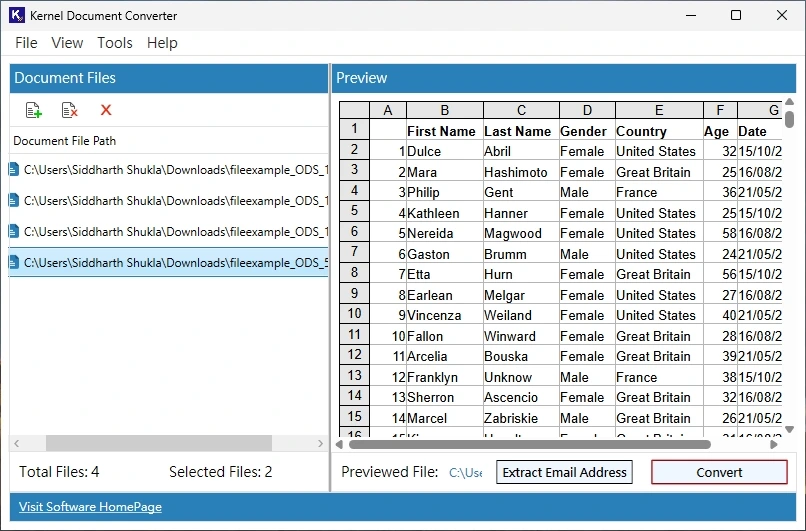This screenshot has height=531, width=806.
Task: Click the preview vertical scrollbar thumb
Action: (x=790, y=119)
